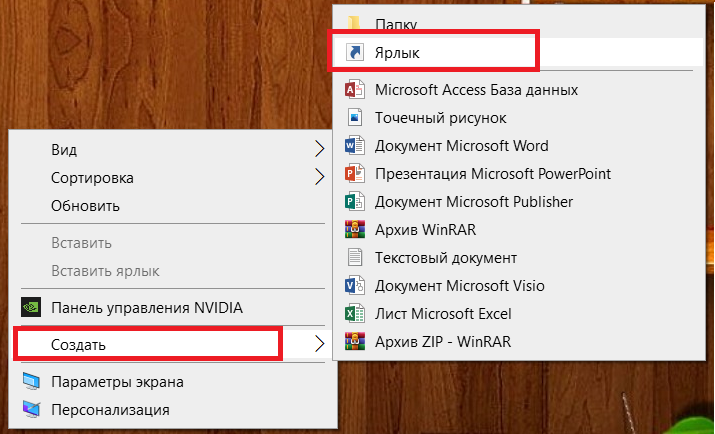The height and width of the screenshot is (434, 715).
Task: Choose Архив ZIP - WinRAR
Action: (519, 341)
